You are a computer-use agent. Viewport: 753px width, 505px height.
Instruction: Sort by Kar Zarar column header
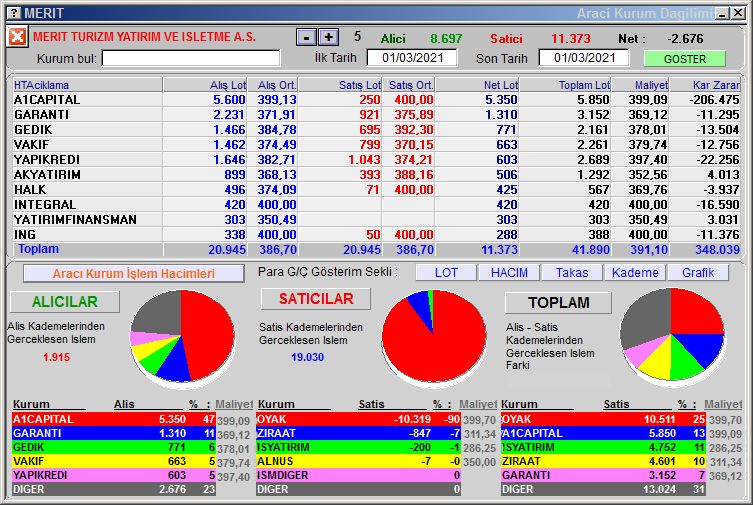tap(705, 85)
